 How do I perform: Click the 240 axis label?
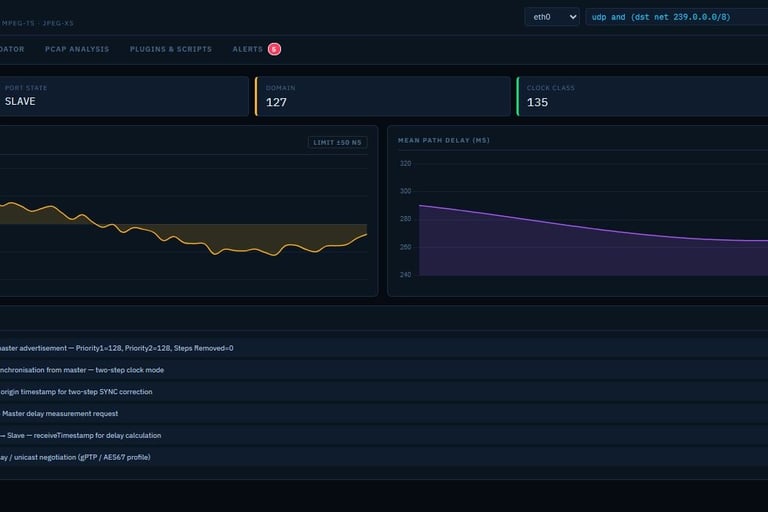tap(406, 275)
